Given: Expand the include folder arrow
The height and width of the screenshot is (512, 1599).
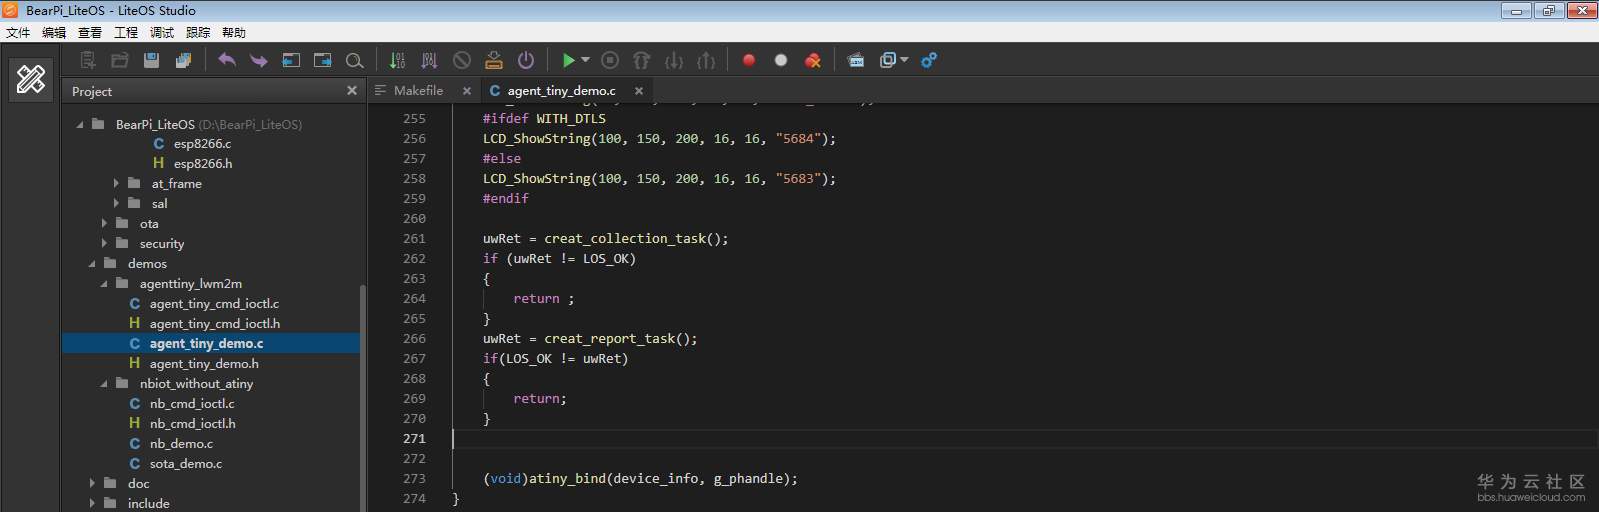Looking at the screenshot, I should coord(92,503).
